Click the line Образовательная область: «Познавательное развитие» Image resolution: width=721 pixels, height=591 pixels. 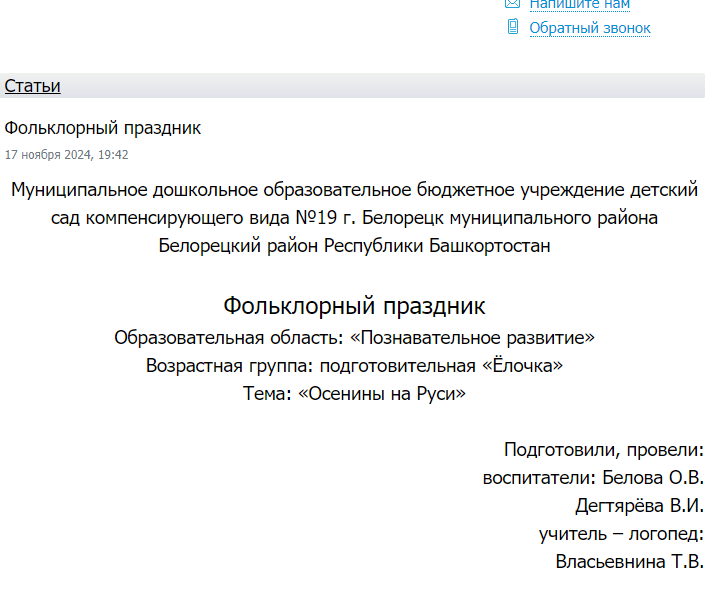354,337
